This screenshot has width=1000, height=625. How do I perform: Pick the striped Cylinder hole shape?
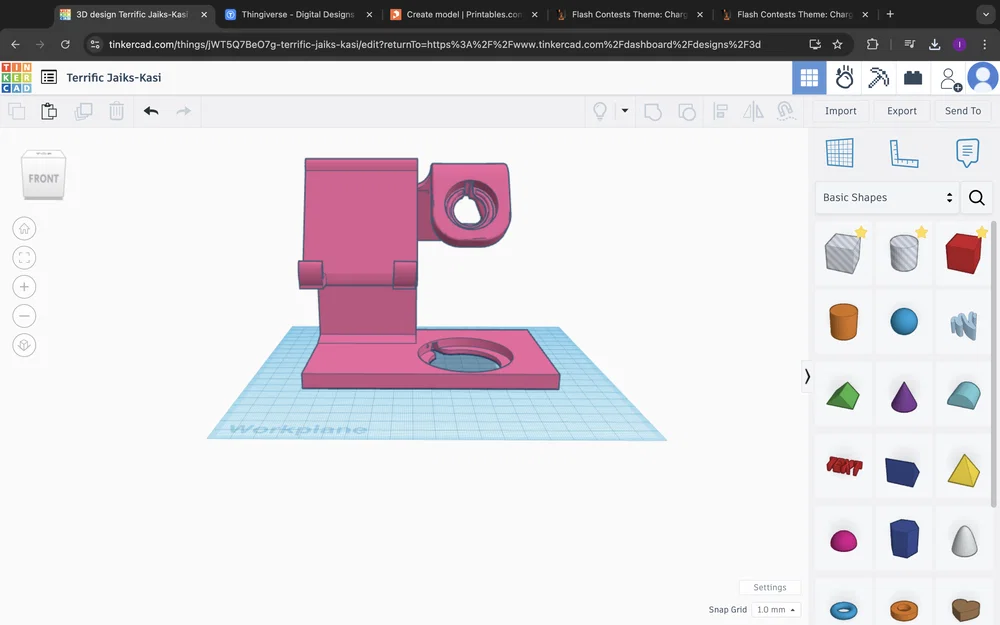904,253
